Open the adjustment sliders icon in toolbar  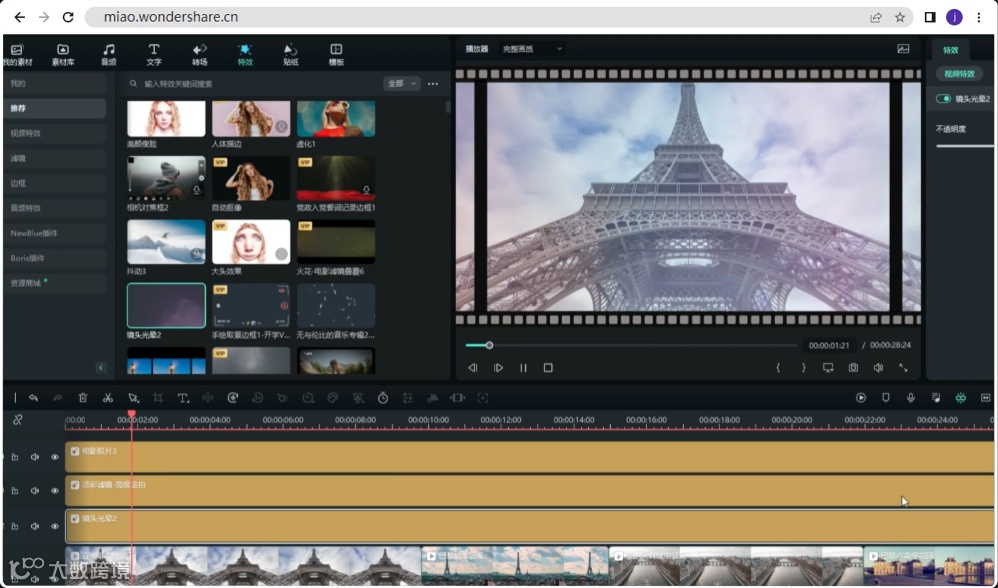(407, 398)
